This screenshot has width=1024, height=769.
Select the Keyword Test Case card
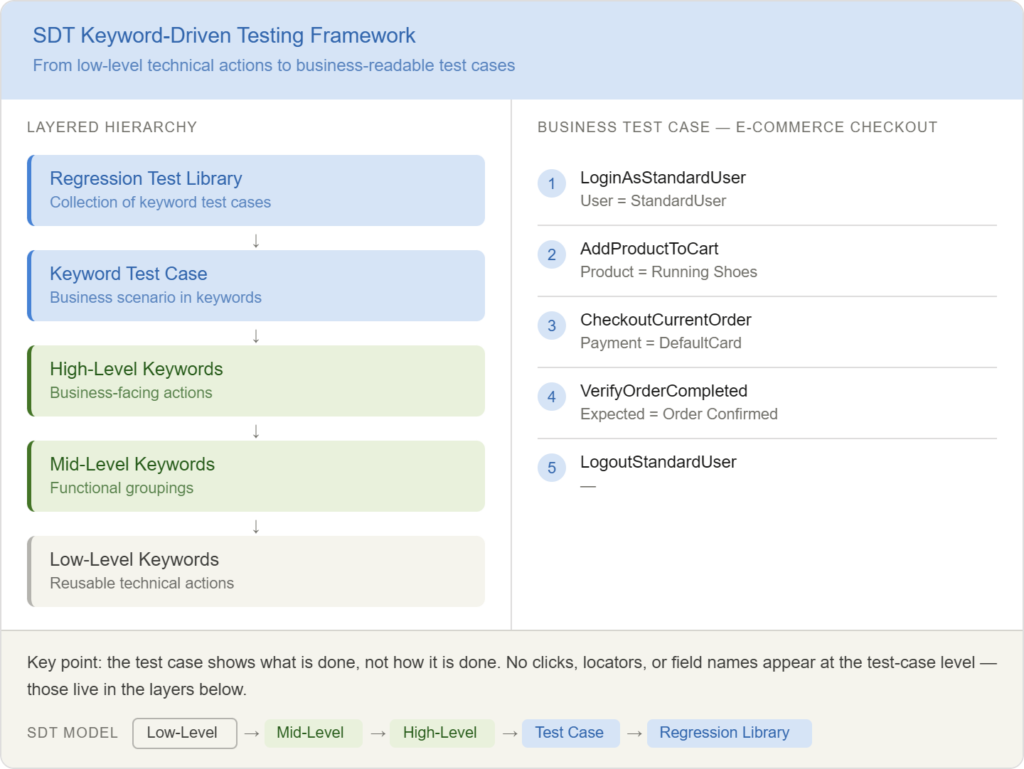(x=258, y=285)
